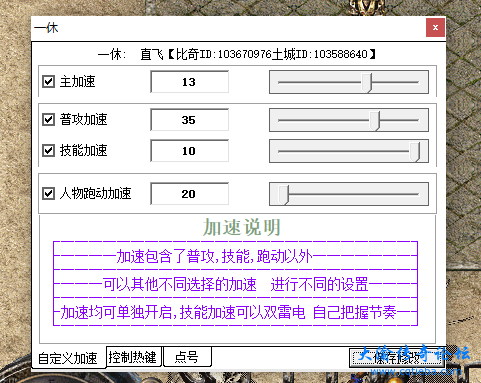Open the 控制热键 tab
The height and width of the screenshot is (383, 481).
click(x=133, y=357)
